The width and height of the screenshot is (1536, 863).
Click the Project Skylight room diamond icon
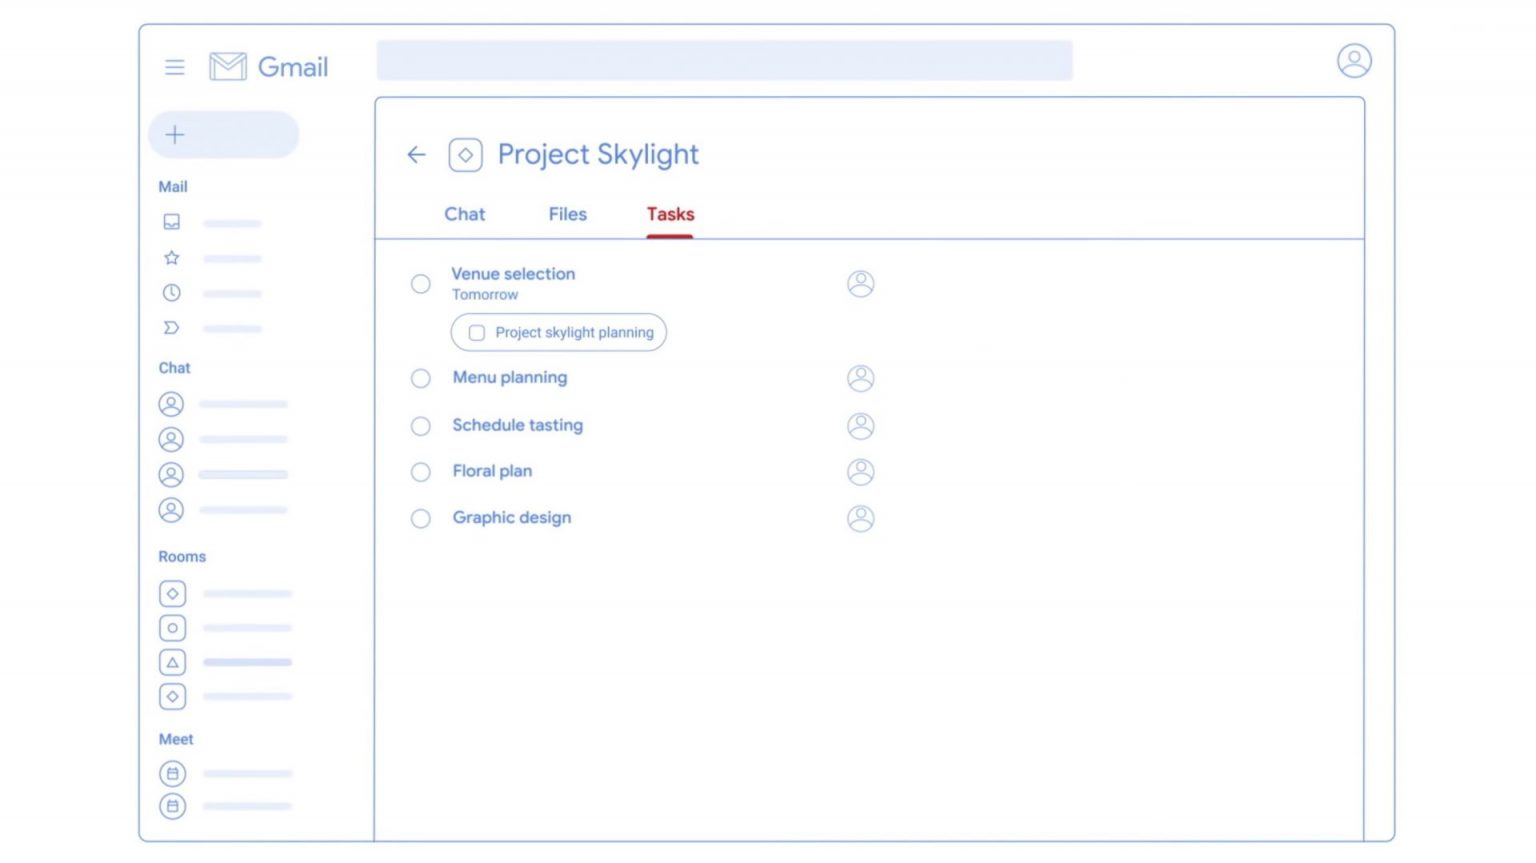[465, 155]
